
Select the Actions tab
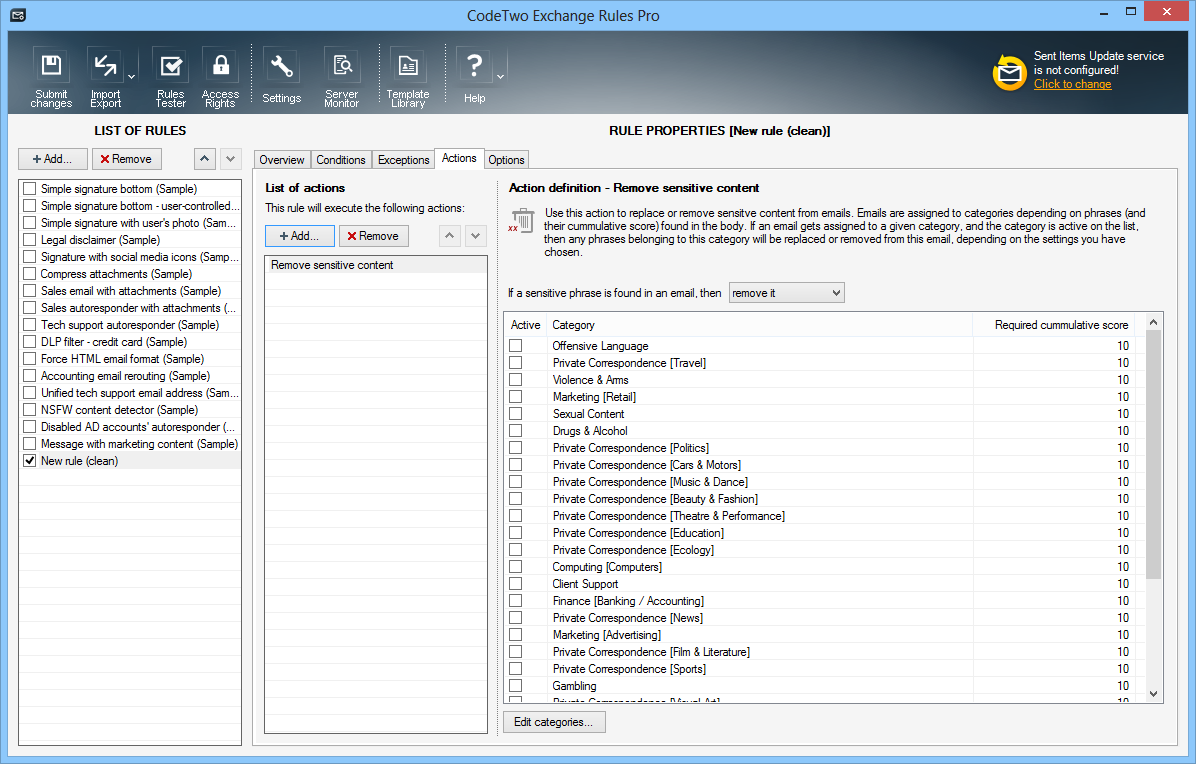pyautogui.click(x=459, y=158)
